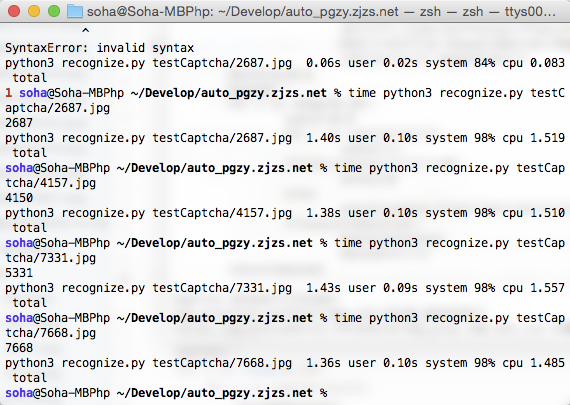The width and height of the screenshot is (570, 405).
Task: Click the red close window button
Action: 14,11
